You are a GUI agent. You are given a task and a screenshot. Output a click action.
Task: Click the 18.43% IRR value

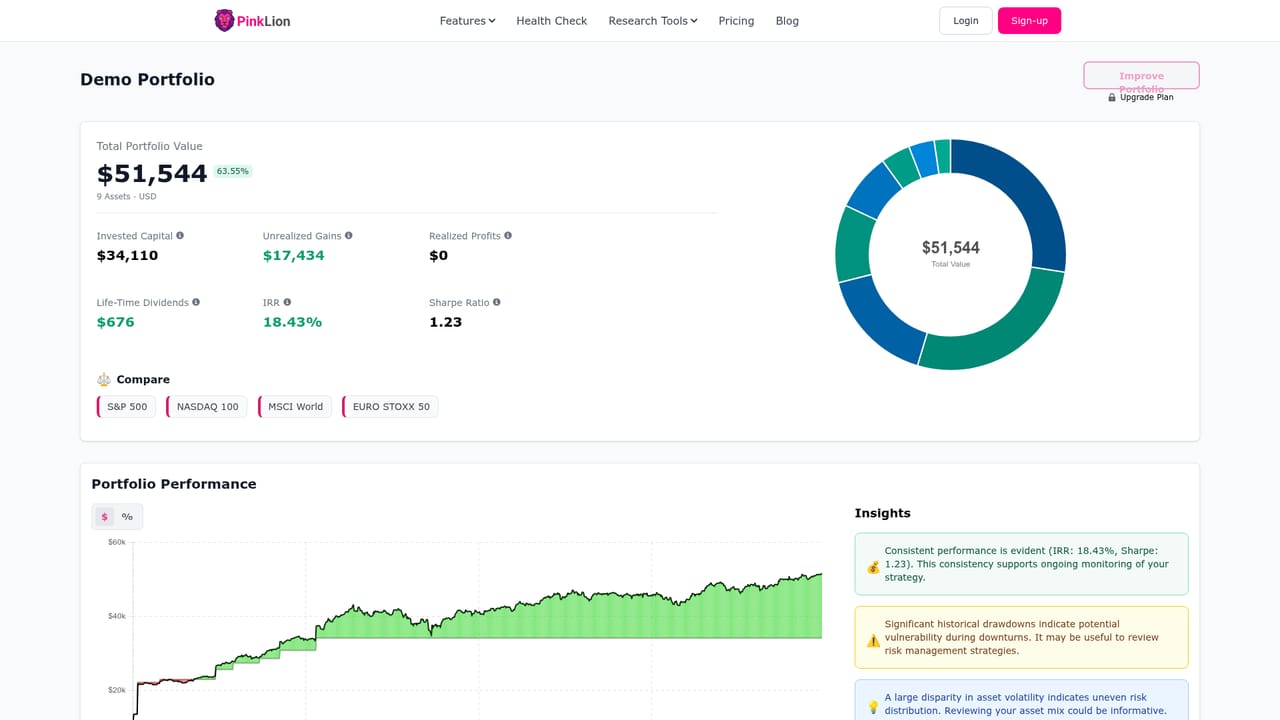tap(292, 322)
